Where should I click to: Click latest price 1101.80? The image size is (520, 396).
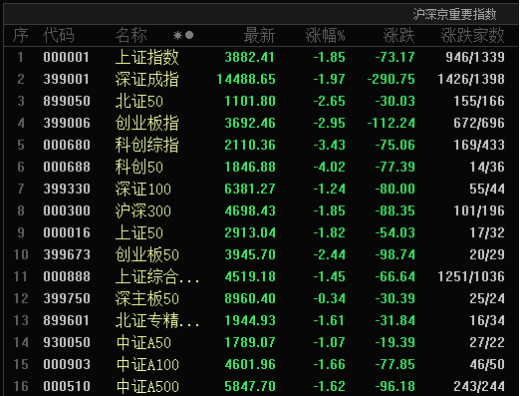(250, 101)
